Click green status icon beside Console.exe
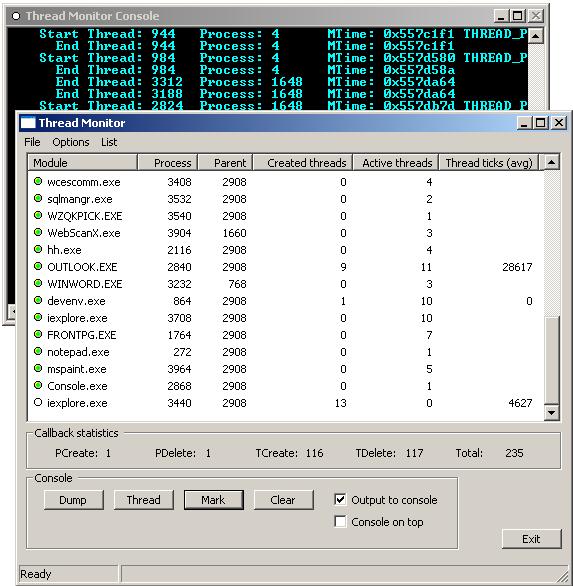 click(38, 385)
